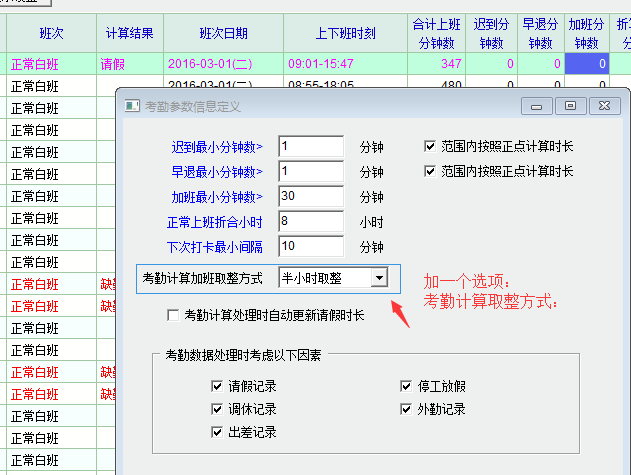Click the 计算结果 column header

tap(130, 33)
